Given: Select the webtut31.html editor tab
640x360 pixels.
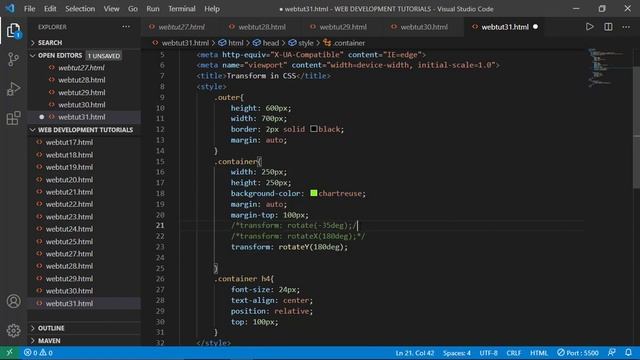Looking at the screenshot, I should pos(504,27).
